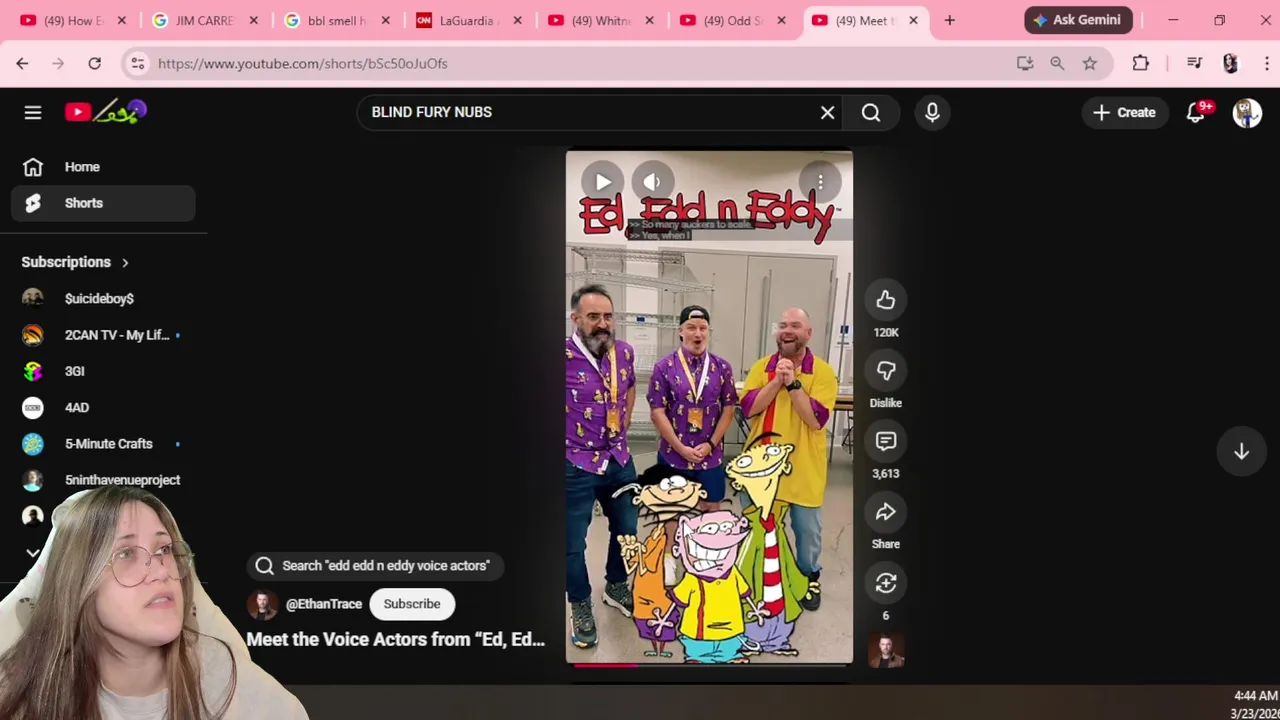The image size is (1280, 720).
Task: Select Shorts in the sidebar
Action: tap(103, 203)
